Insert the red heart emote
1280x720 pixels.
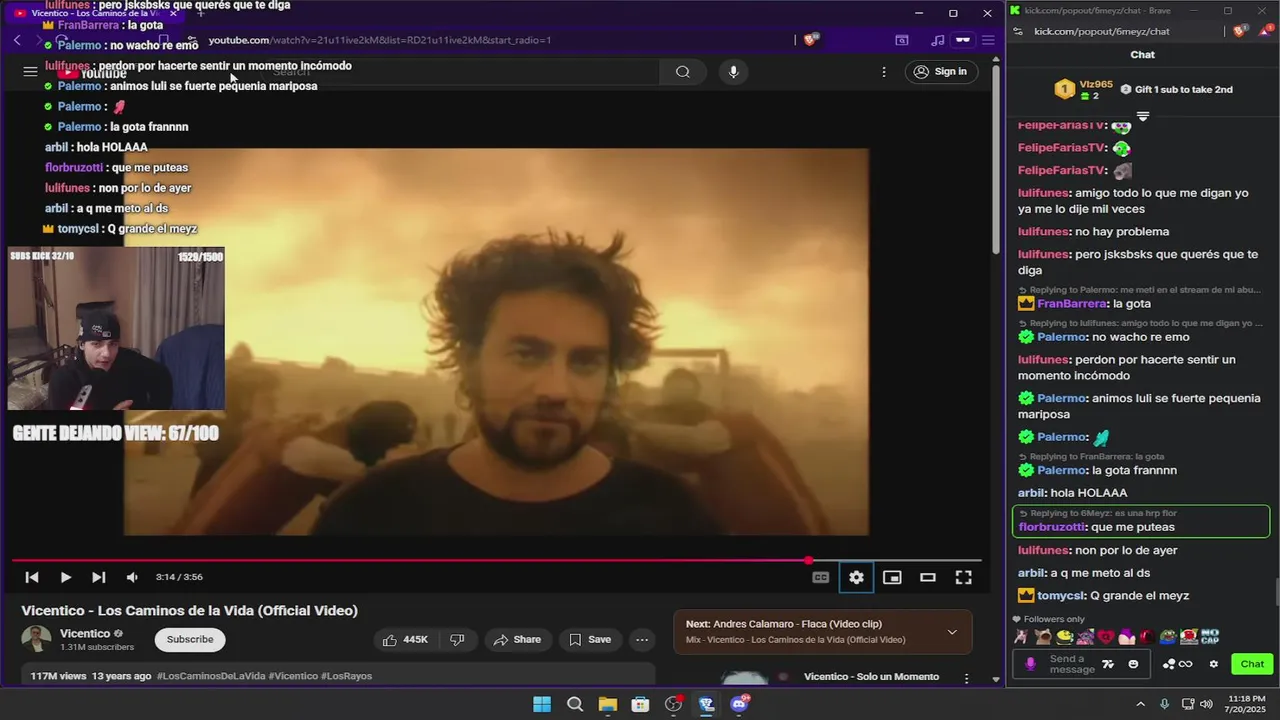[1105, 637]
